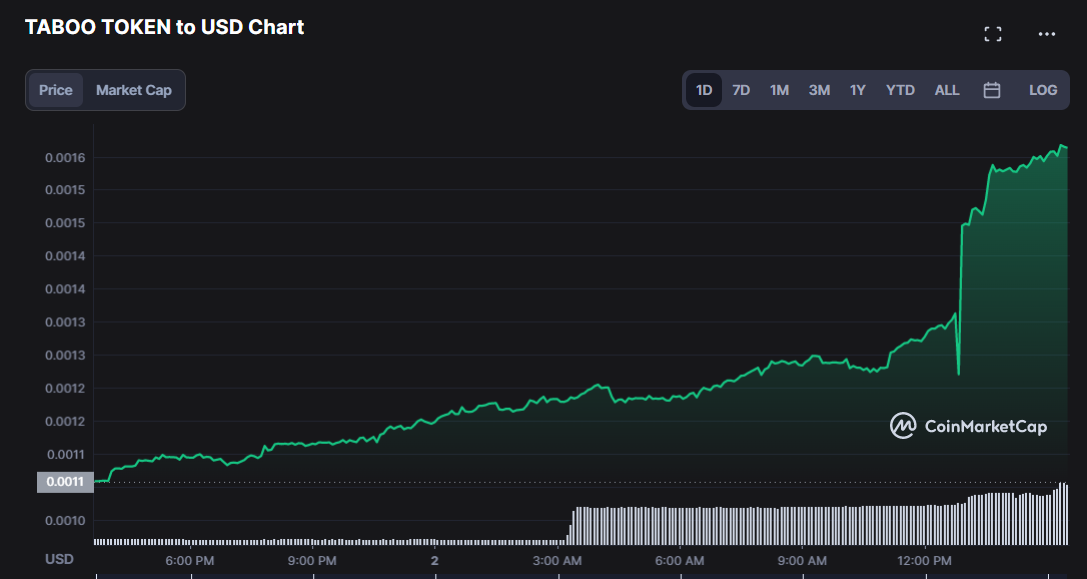Select the 1Y time range
The width and height of the screenshot is (1087, 579).
click(858, 90)
